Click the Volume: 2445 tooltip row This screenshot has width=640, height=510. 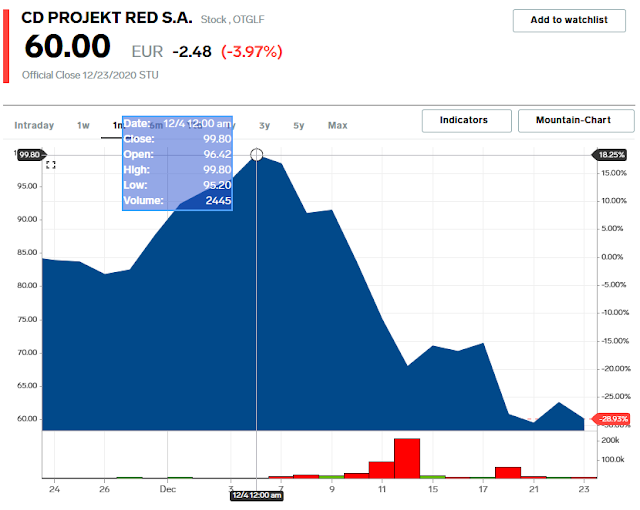pyautogui.click(x=178, y=201)
